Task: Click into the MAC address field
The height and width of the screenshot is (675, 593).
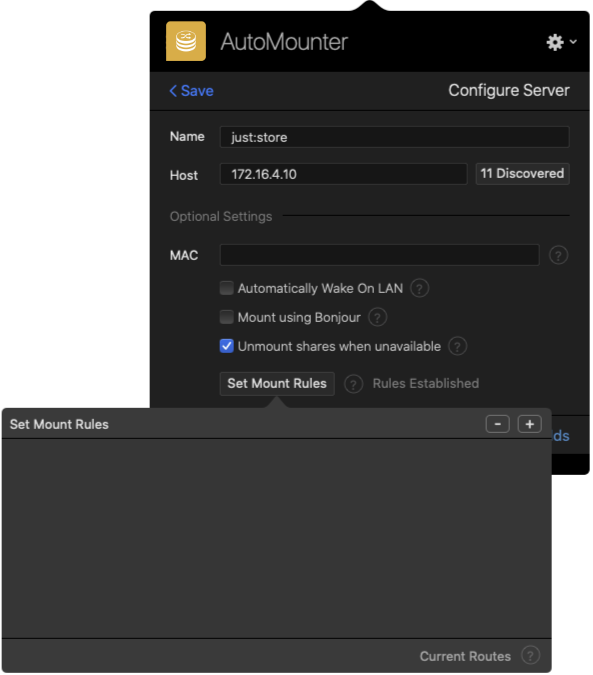Action: (x=380, y=255)
